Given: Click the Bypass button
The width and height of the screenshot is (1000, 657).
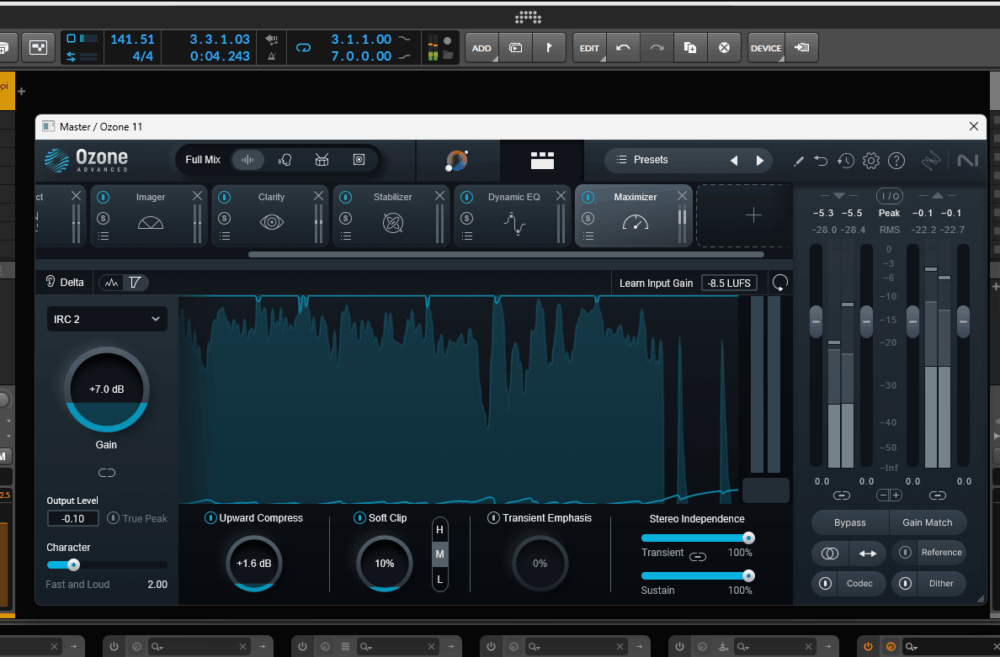Looking at the screenshot, I should [850, 522].
